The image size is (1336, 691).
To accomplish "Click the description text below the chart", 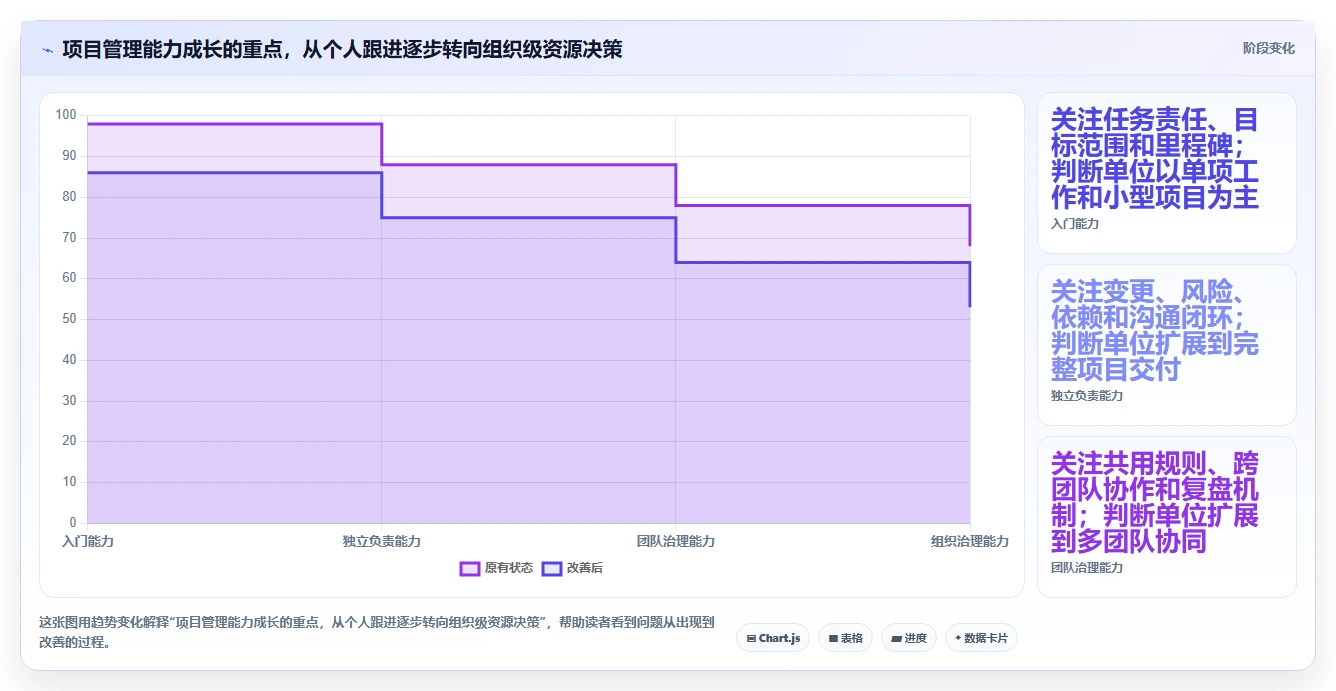I will tap(377, 633).
